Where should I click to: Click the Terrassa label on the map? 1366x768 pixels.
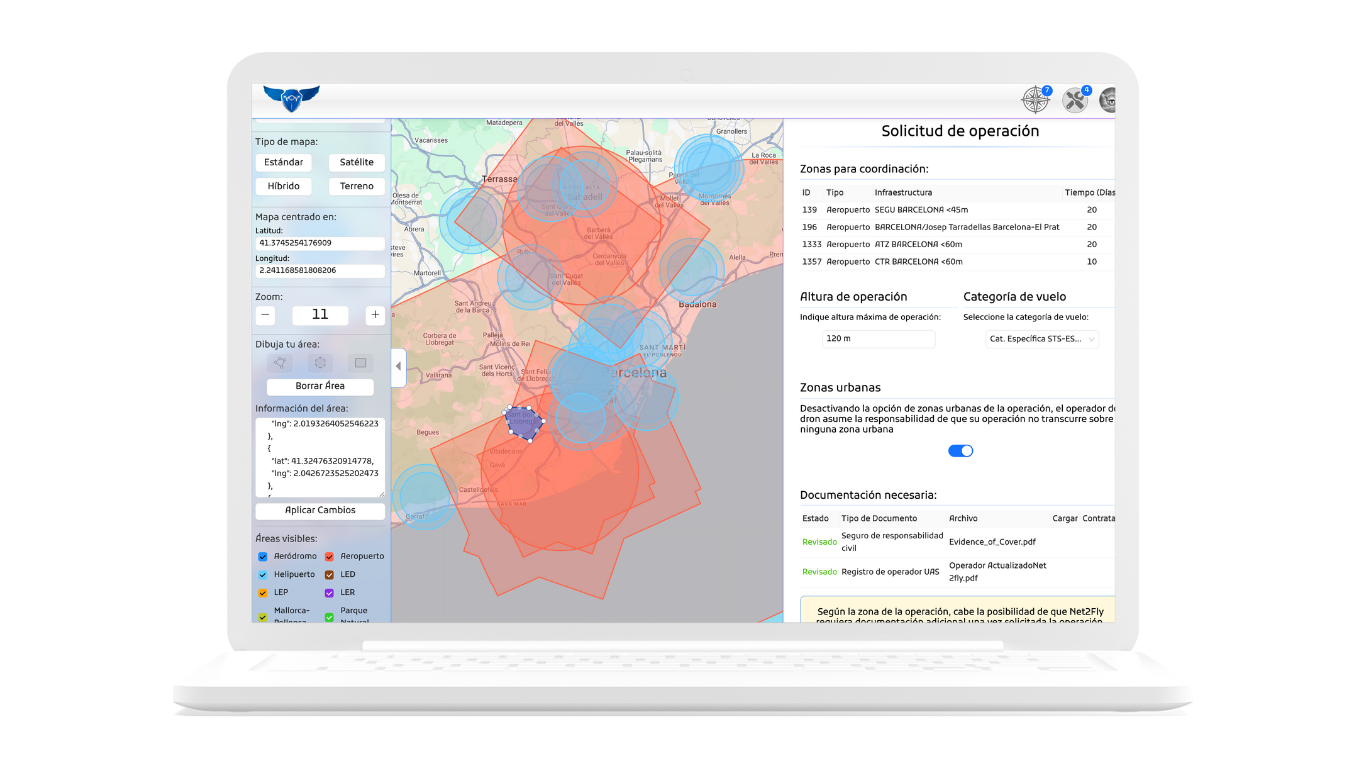[x=500, y=179]
